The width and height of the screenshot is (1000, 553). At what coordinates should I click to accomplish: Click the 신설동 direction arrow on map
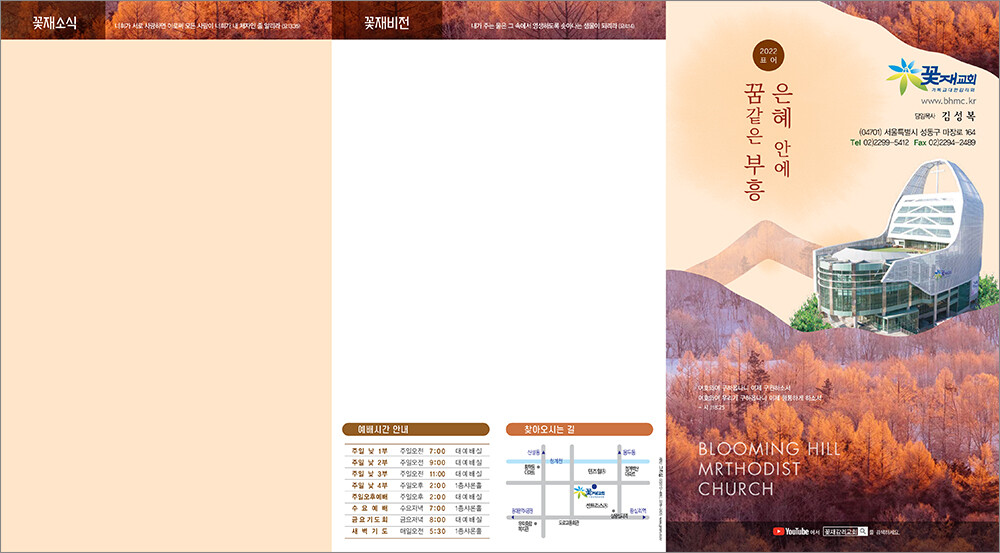[x=545, y=451]
